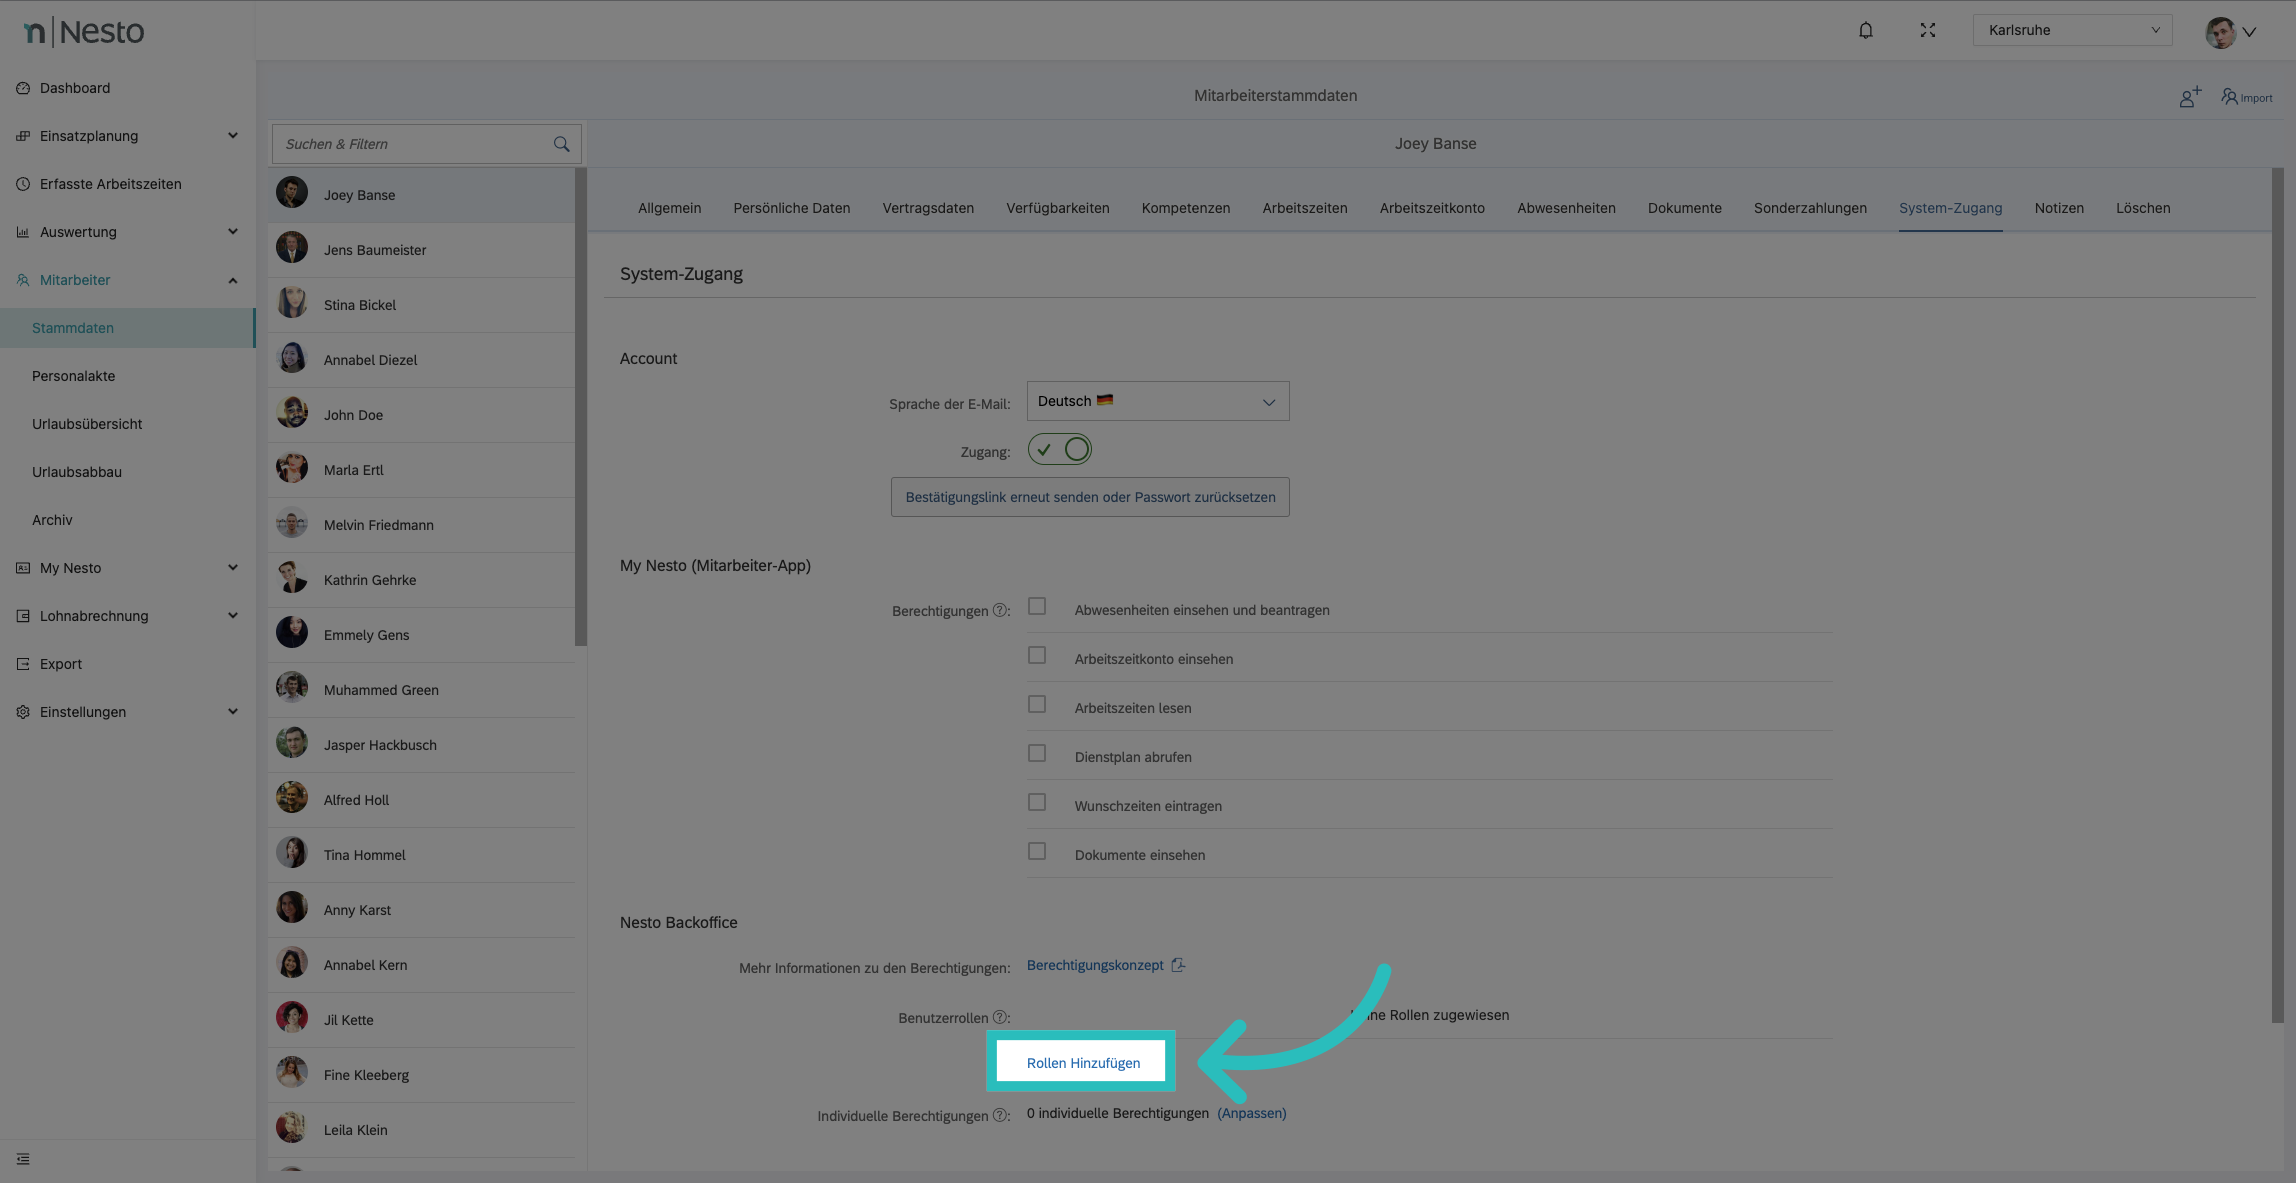Image resolution: width=2296 pixels, height=1183 pixels.
Task: Click the notification bell icon
Action: click(x=1866, y=30)
